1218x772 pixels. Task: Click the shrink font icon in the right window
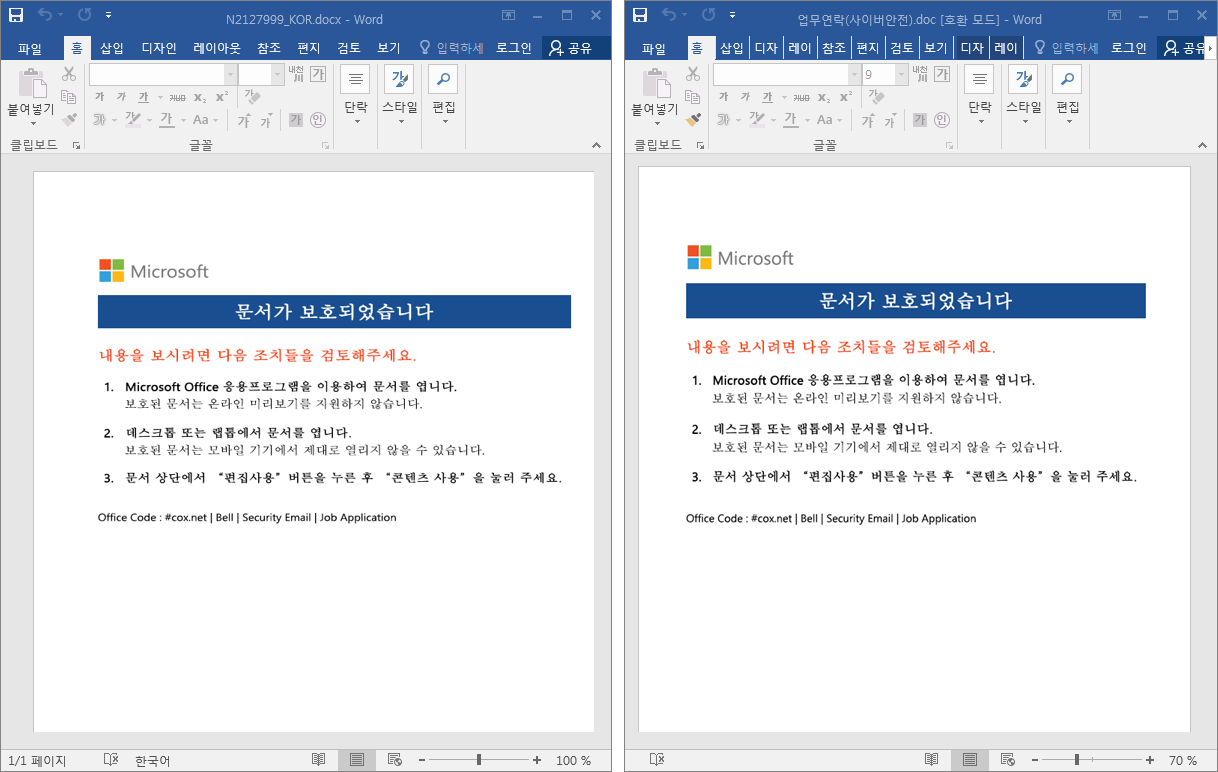coord(890,121)
